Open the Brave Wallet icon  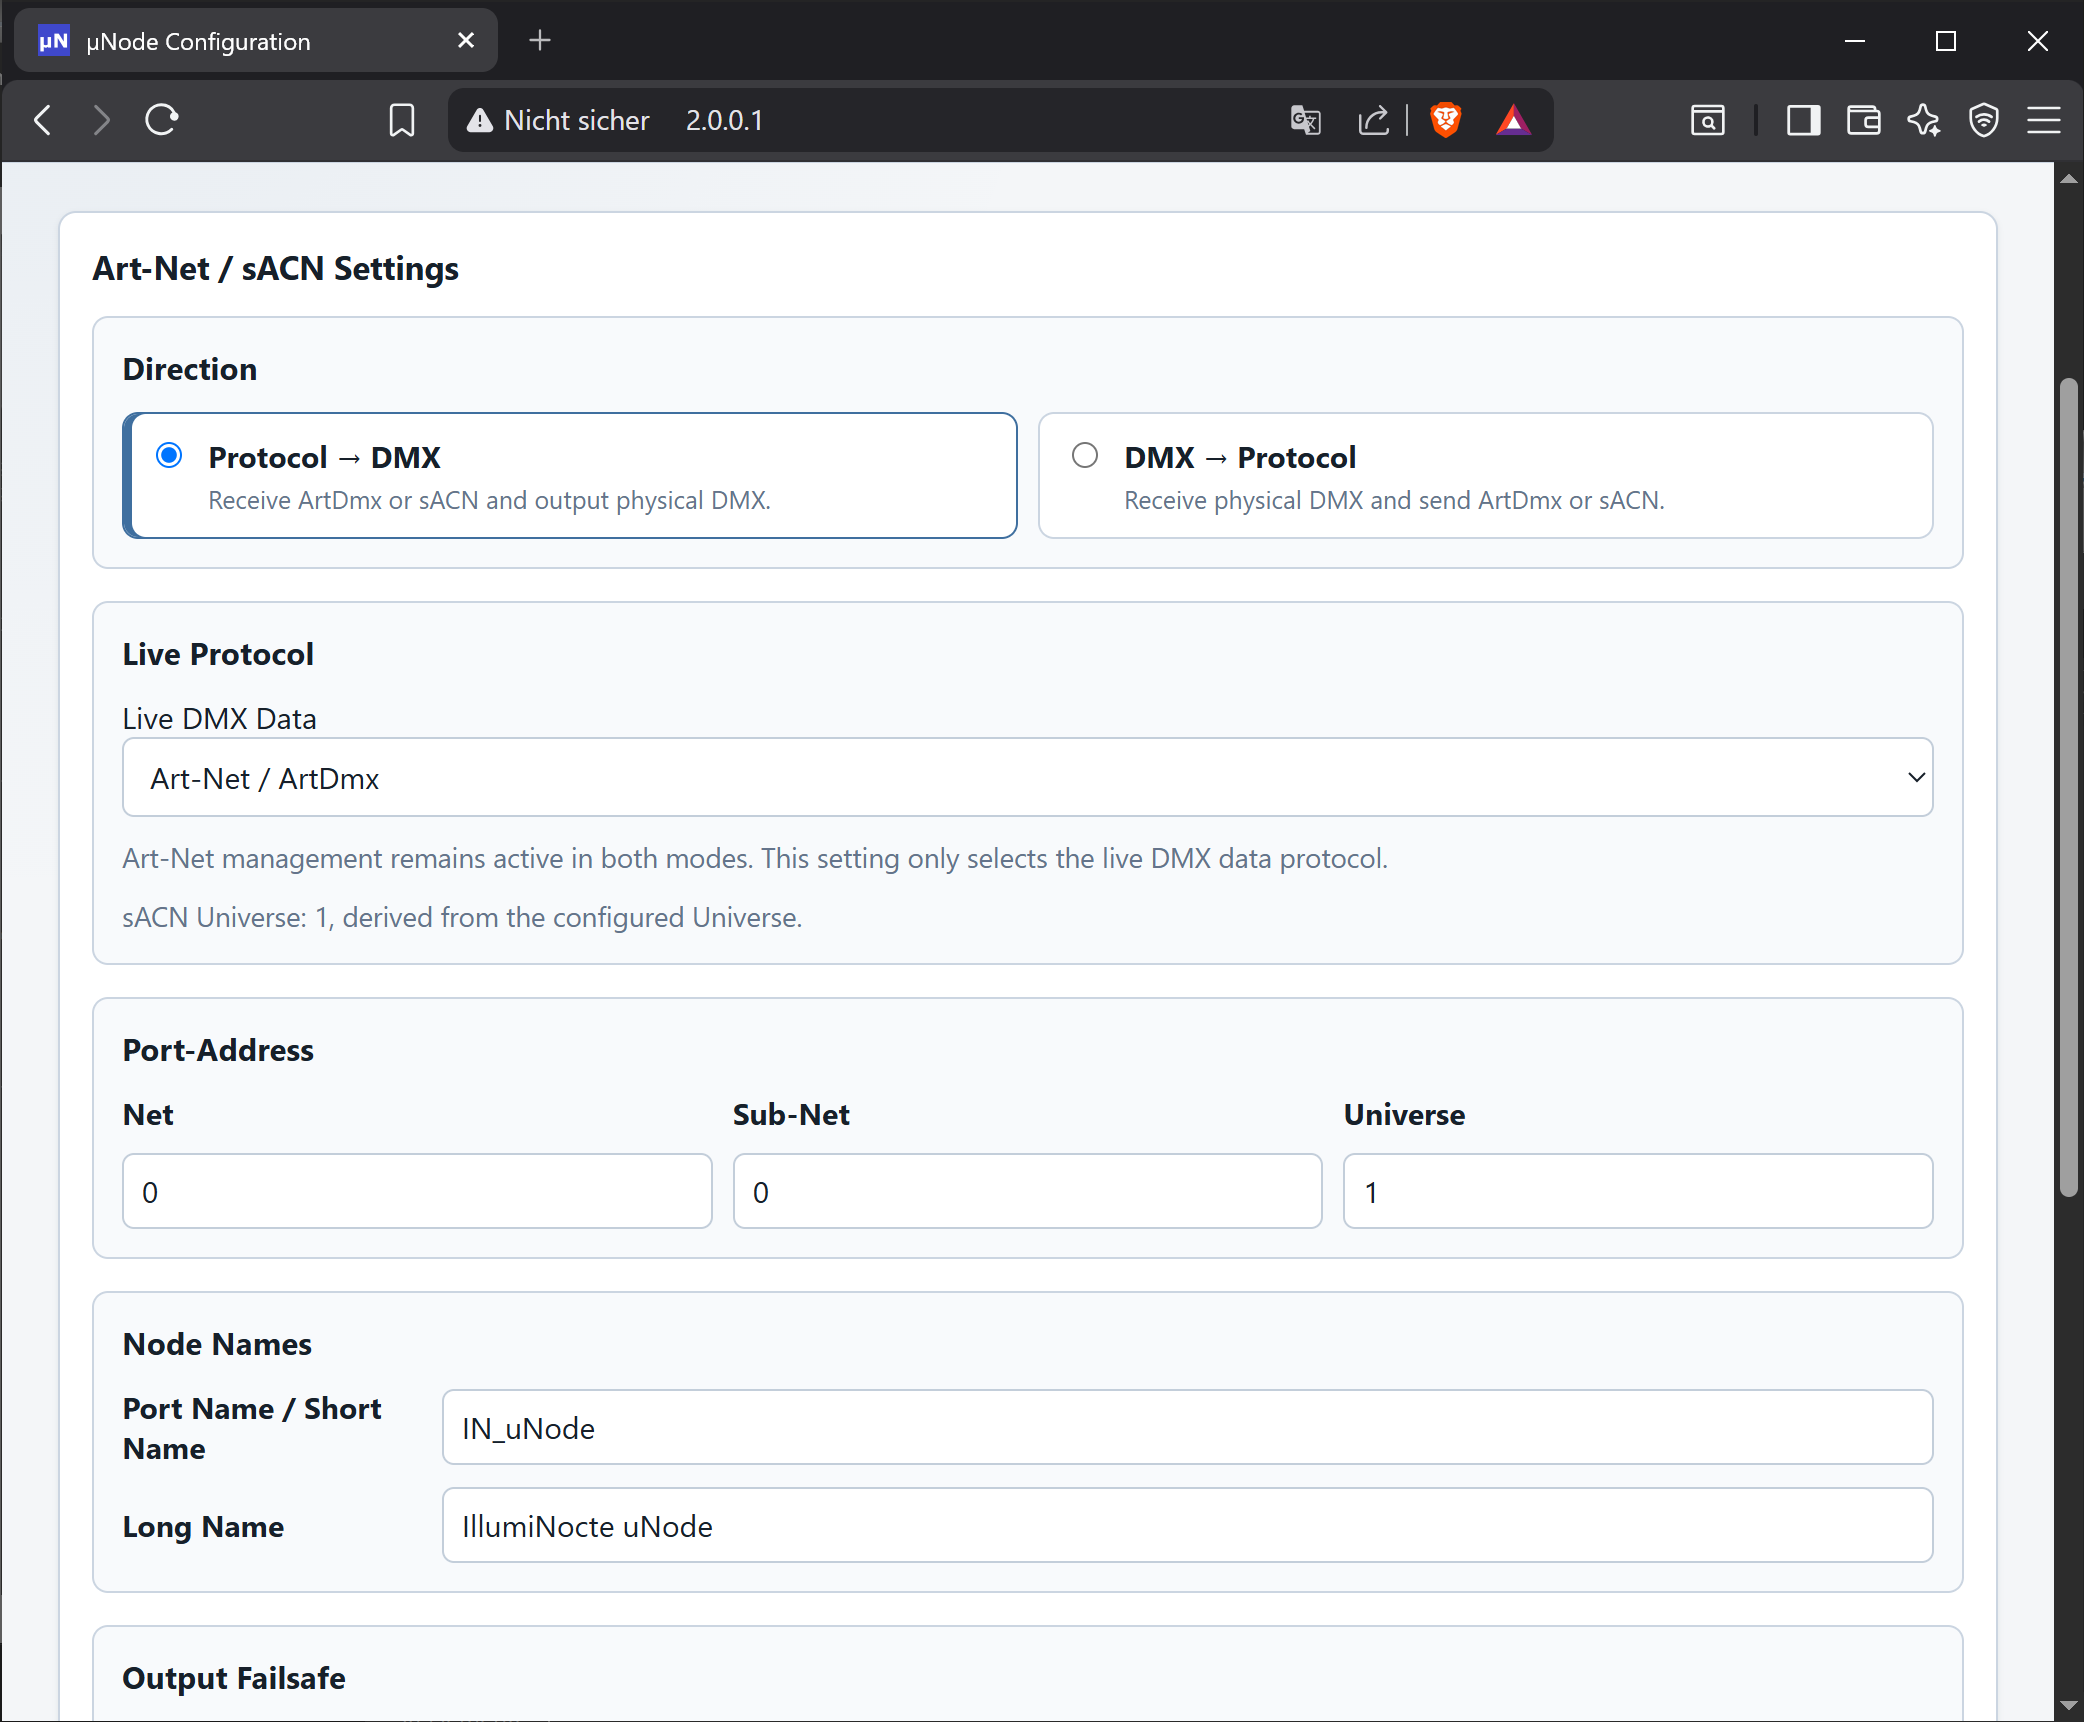click(x=1864, y=120)
